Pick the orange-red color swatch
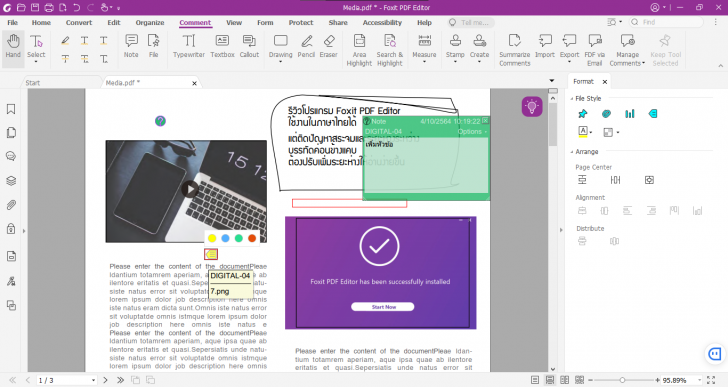This screenshot has width=728, height=387. coord(252,238)
